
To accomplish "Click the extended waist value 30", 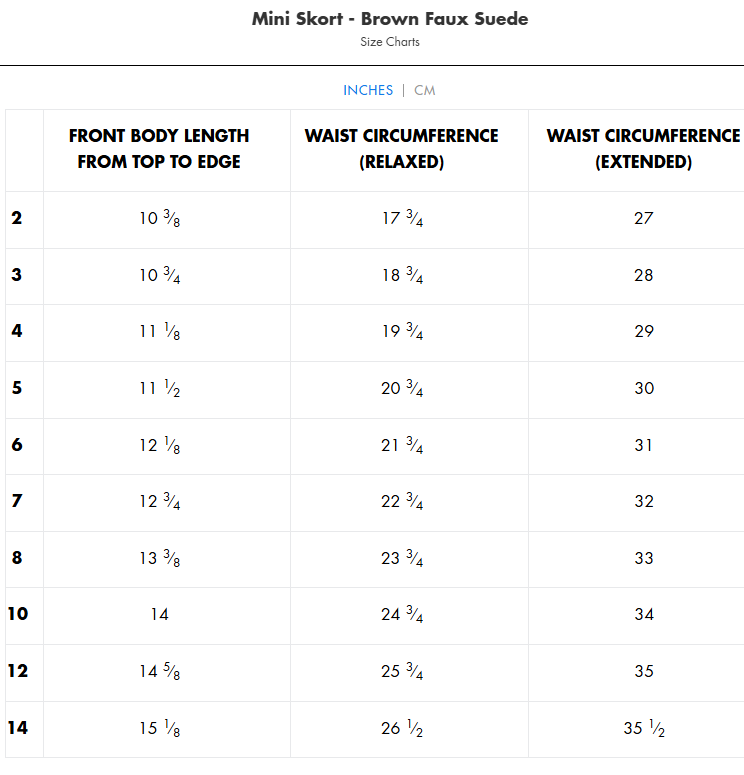I will pyautogui.click(x=644, y=388).
